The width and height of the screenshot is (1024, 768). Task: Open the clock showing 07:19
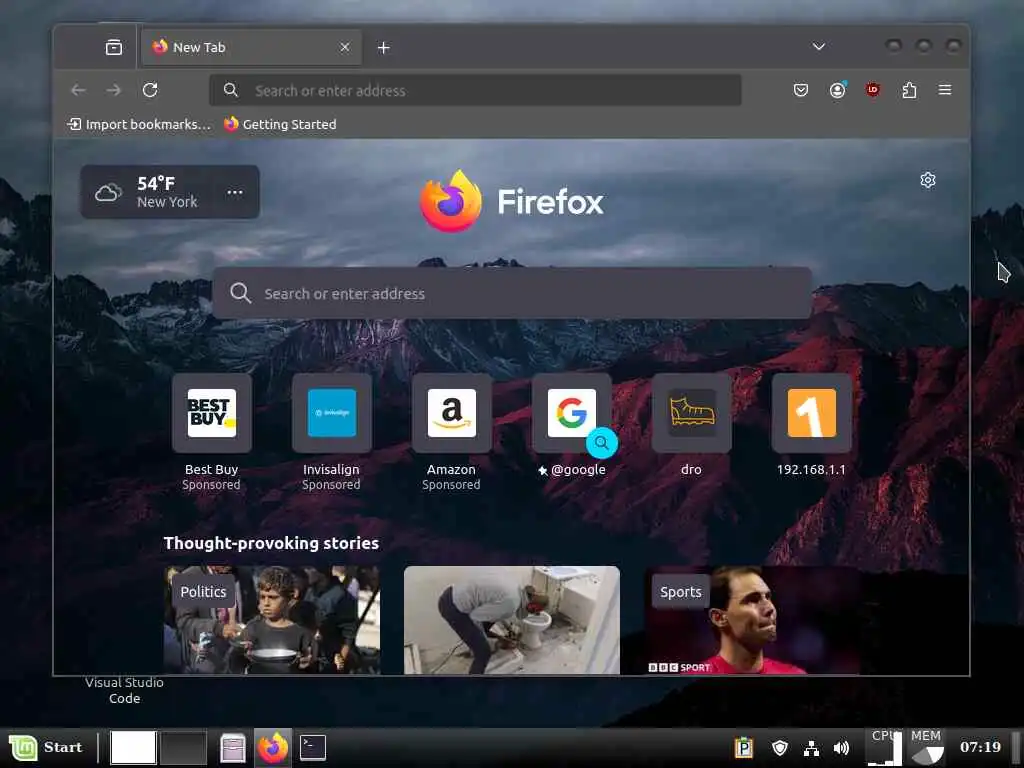coord(980,746)
